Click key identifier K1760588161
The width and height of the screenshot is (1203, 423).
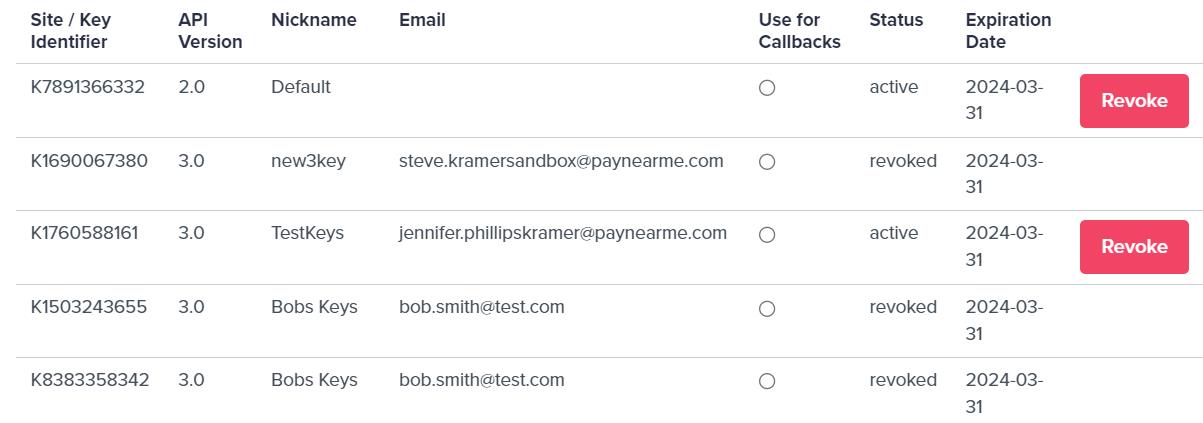pyautogui.click(x=84, y=233)
